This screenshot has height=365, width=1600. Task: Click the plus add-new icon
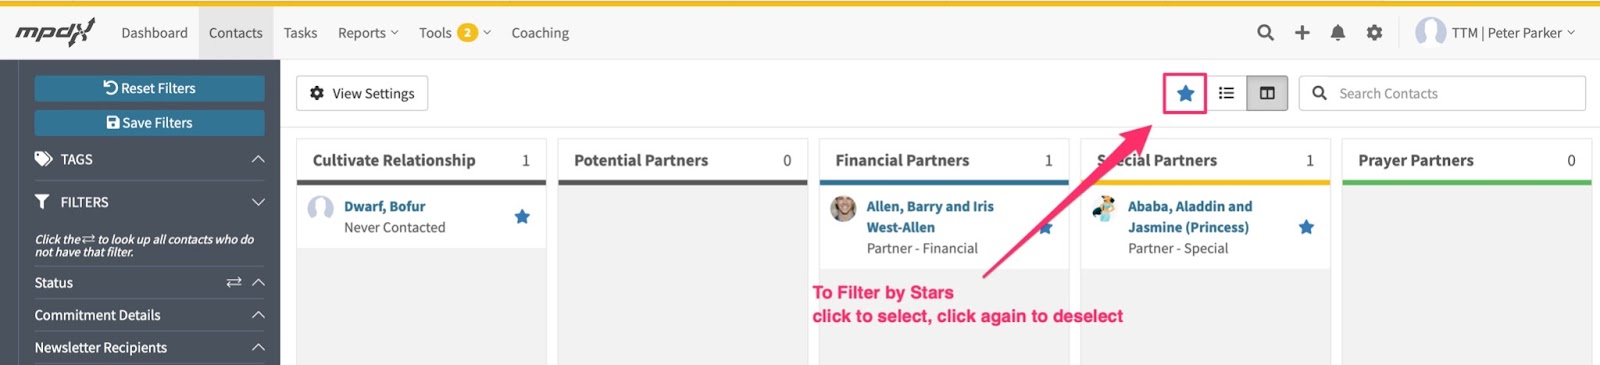tap(1302, 33)
